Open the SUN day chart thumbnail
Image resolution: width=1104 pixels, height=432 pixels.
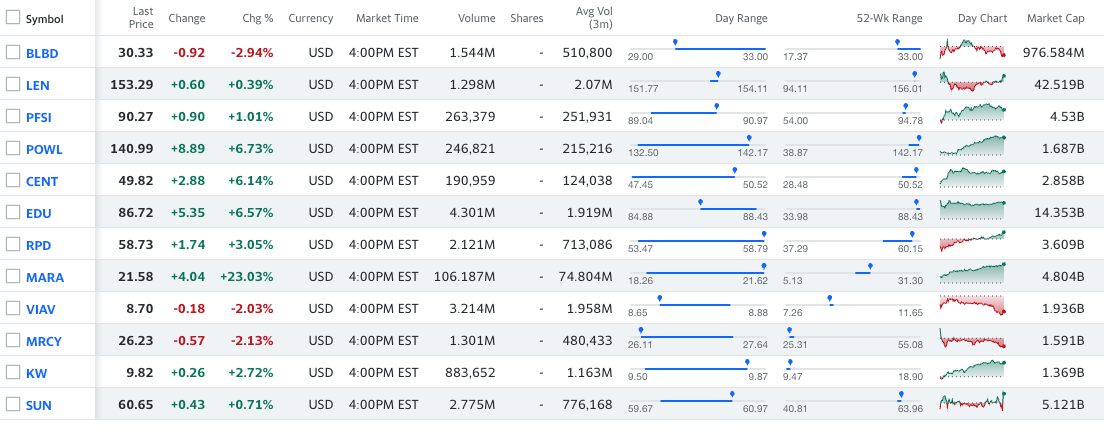[973, 402]
